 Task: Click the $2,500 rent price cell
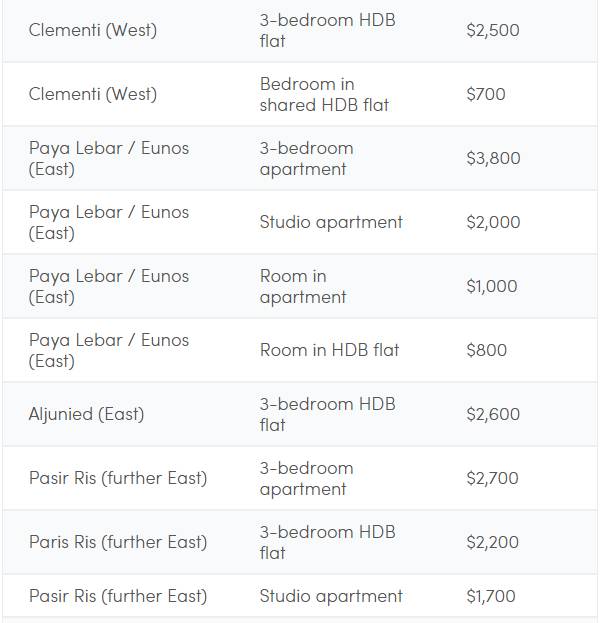pos(492,30)
